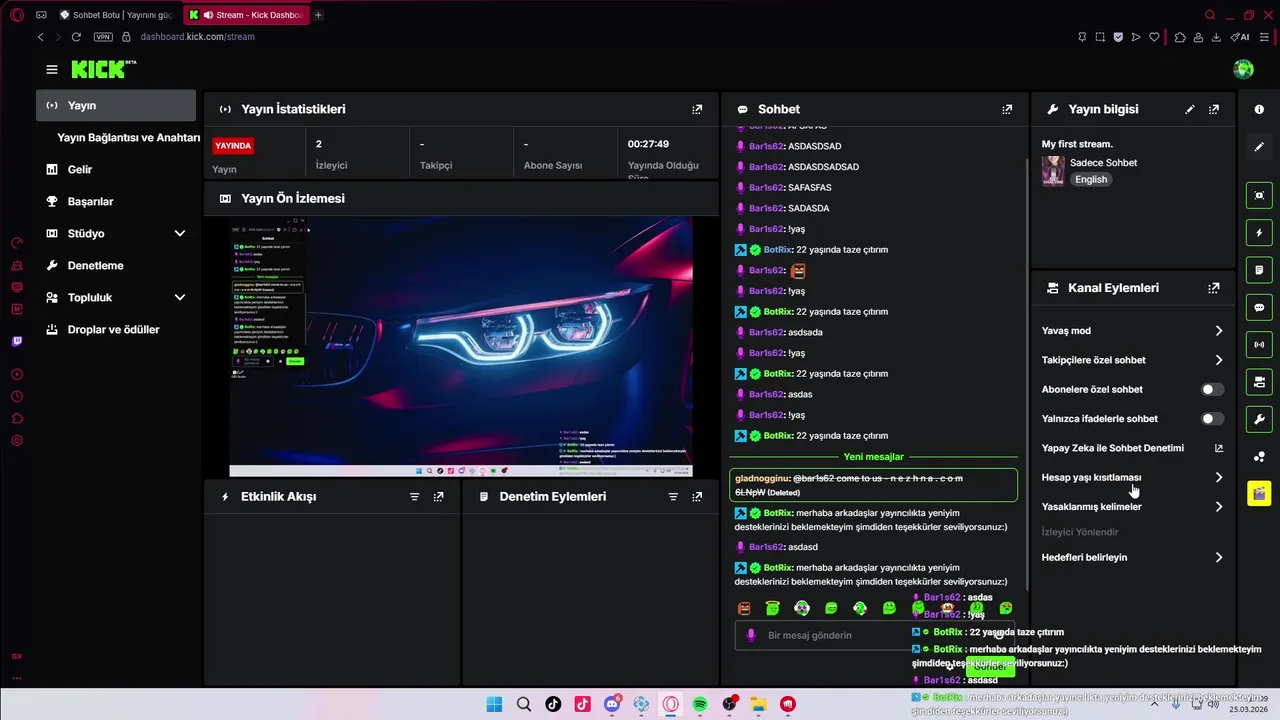Screen dimensions: 1280x720
Task: Toggle Abonelere özel sohbet switch
Action: (x=1212, y=389)
